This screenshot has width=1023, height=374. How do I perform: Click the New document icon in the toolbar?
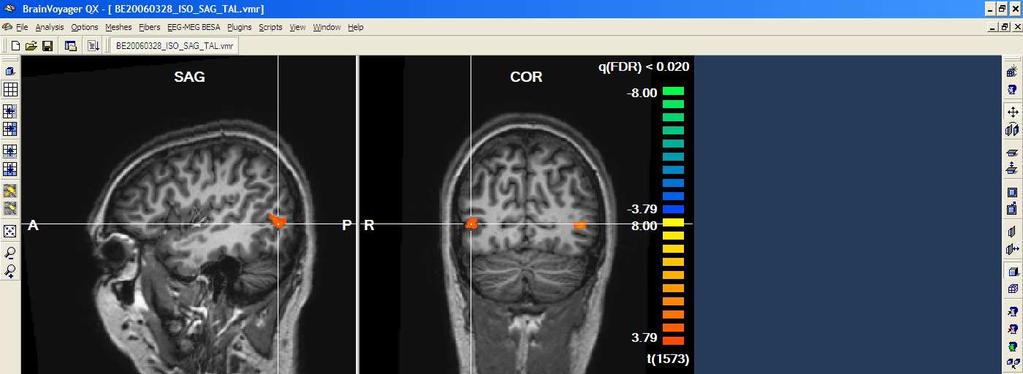[16, 46]
